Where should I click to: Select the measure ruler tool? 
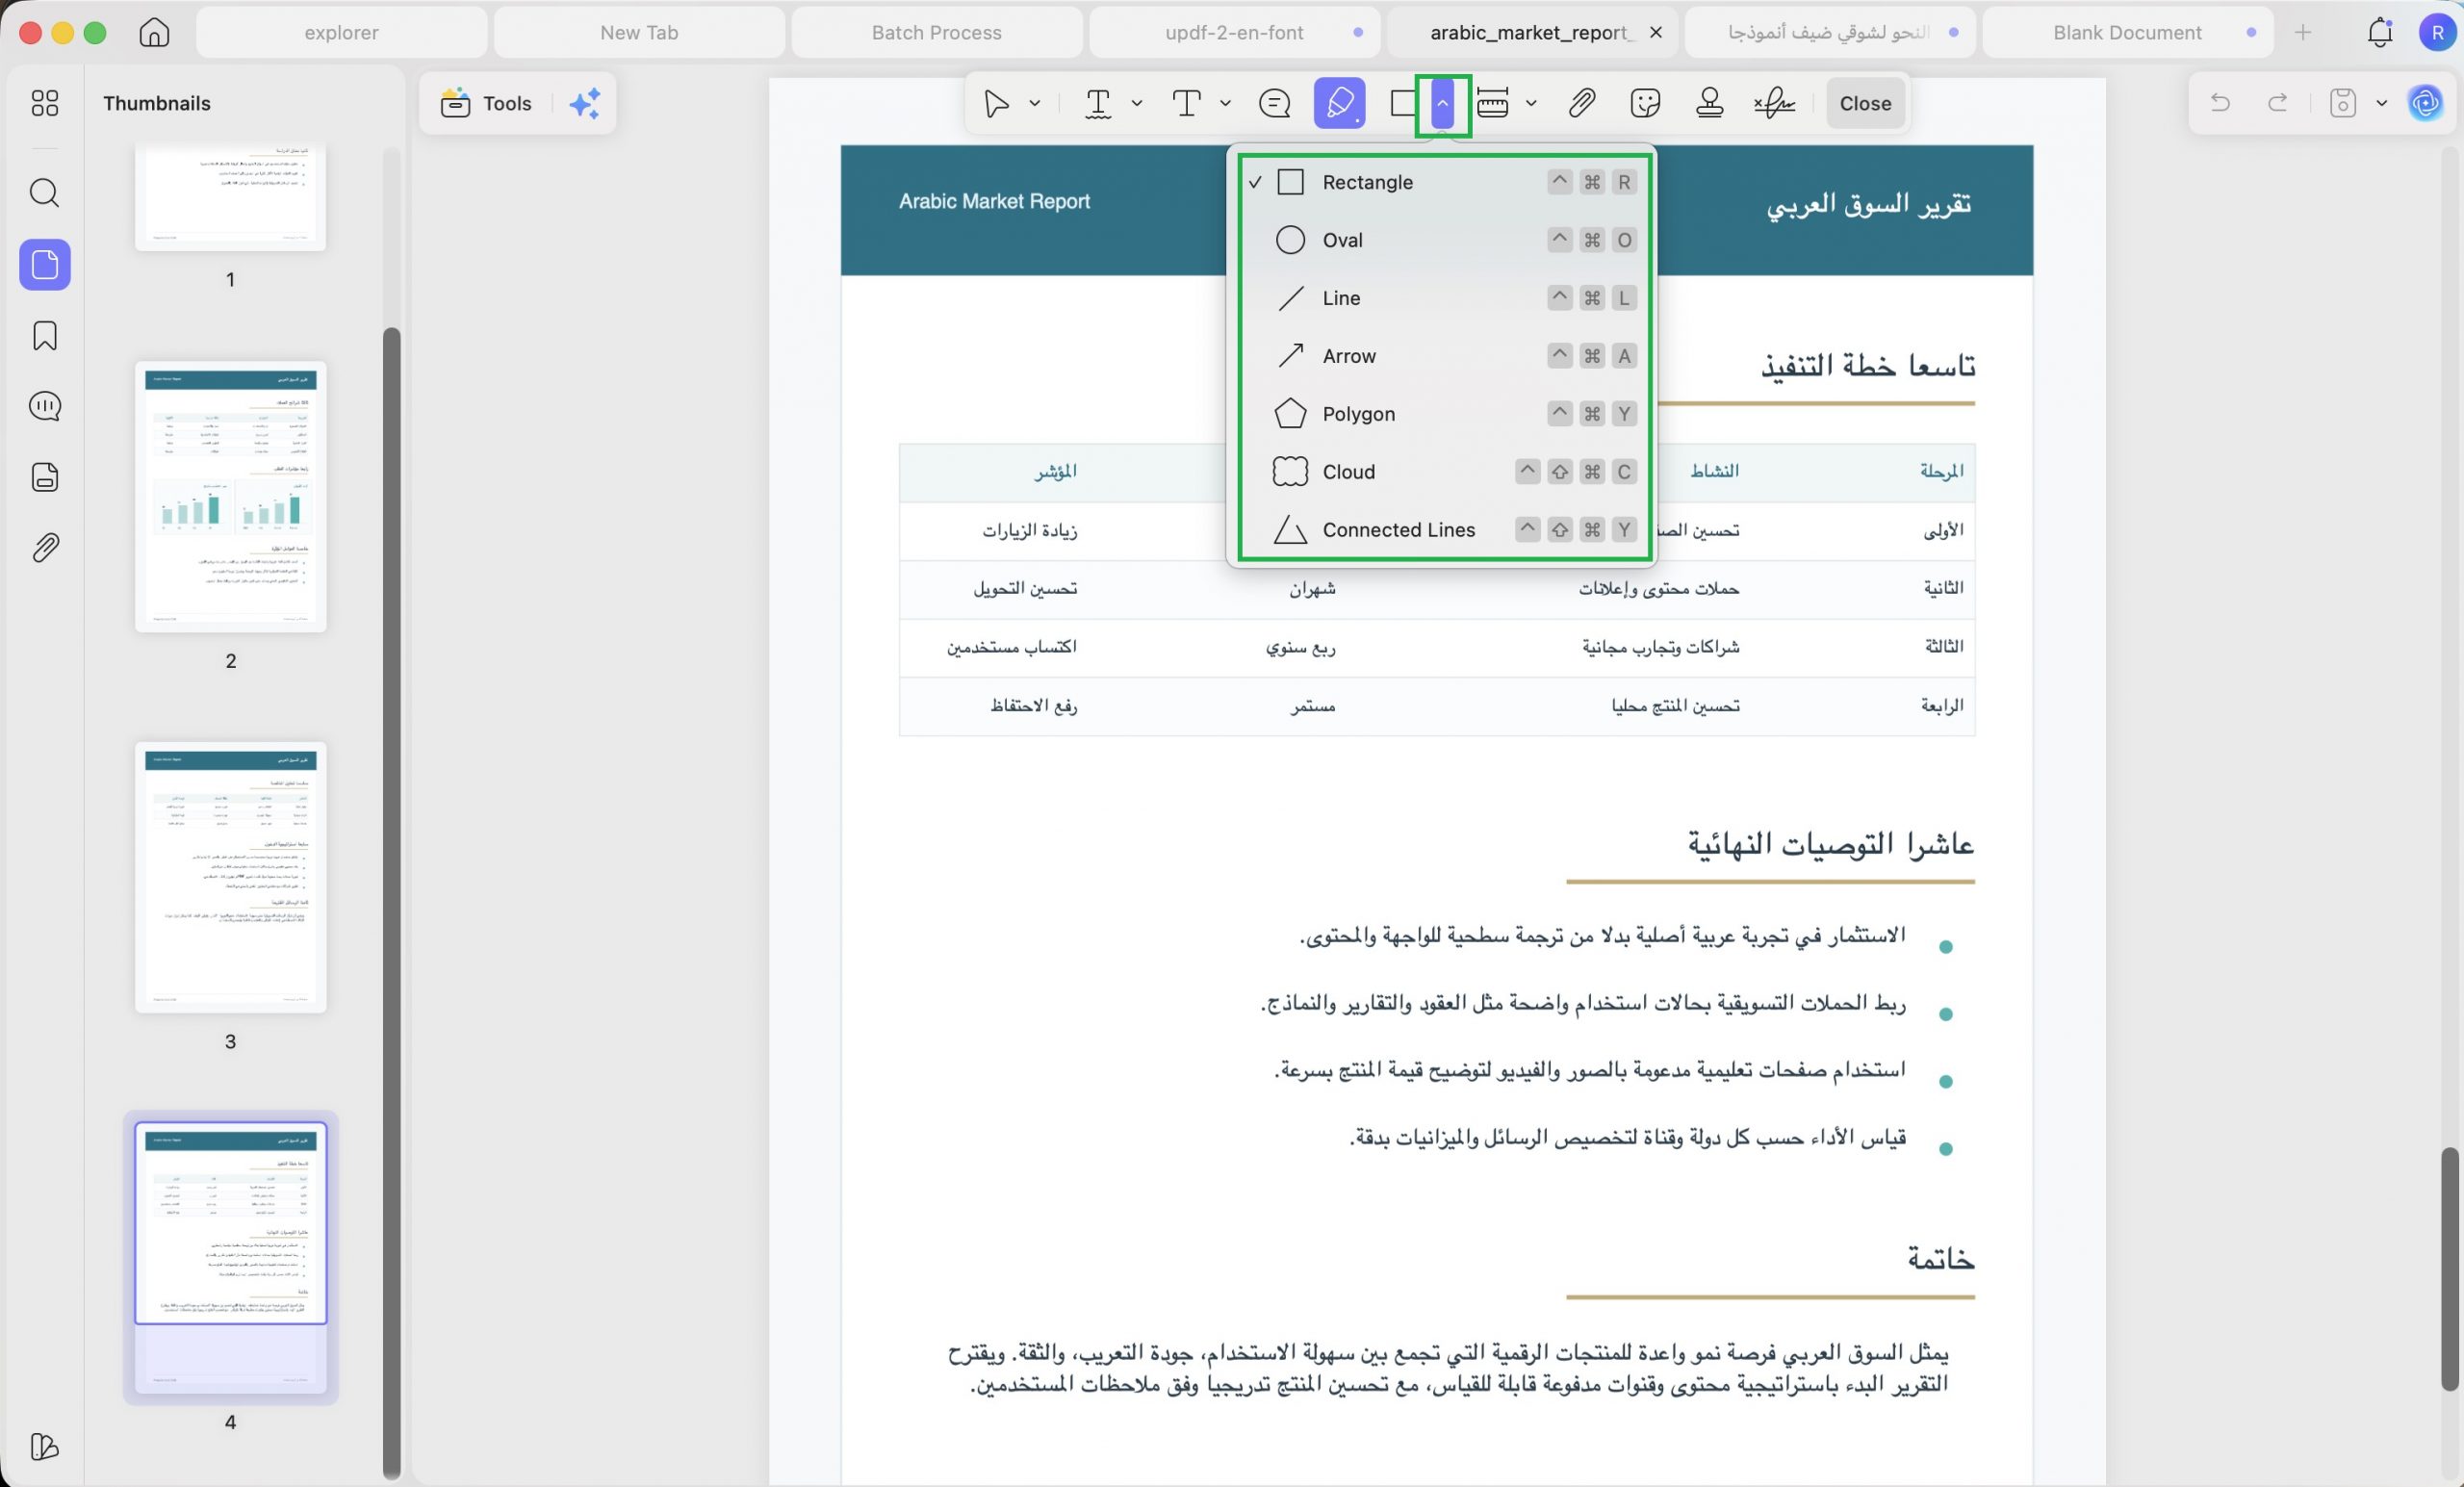coord(1492,103)
